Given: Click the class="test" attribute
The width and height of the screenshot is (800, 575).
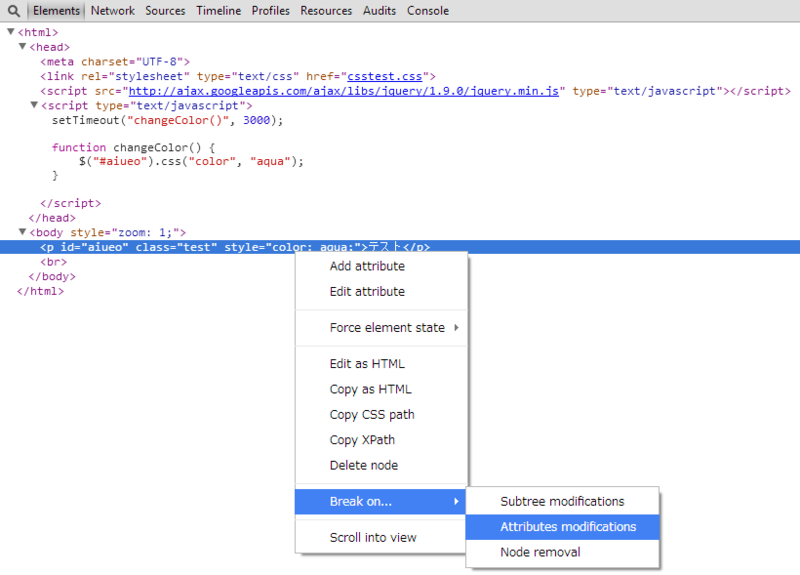Looking at the screenshot, I should [x=176, y=247].
